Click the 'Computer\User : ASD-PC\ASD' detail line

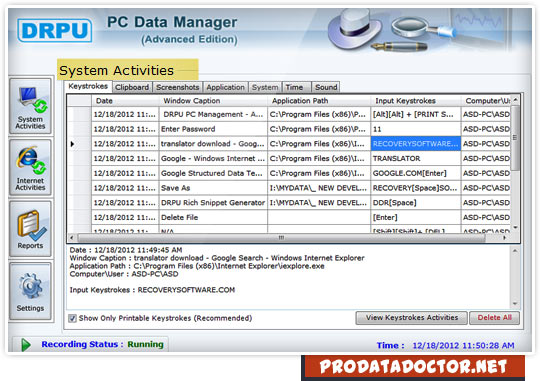[124, 274]
